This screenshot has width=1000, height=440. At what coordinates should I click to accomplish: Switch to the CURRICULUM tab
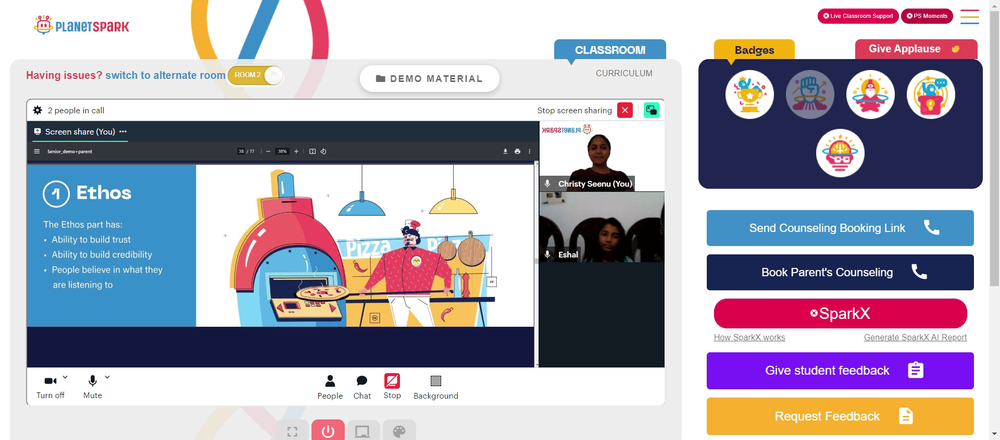(x=624, y=73)
